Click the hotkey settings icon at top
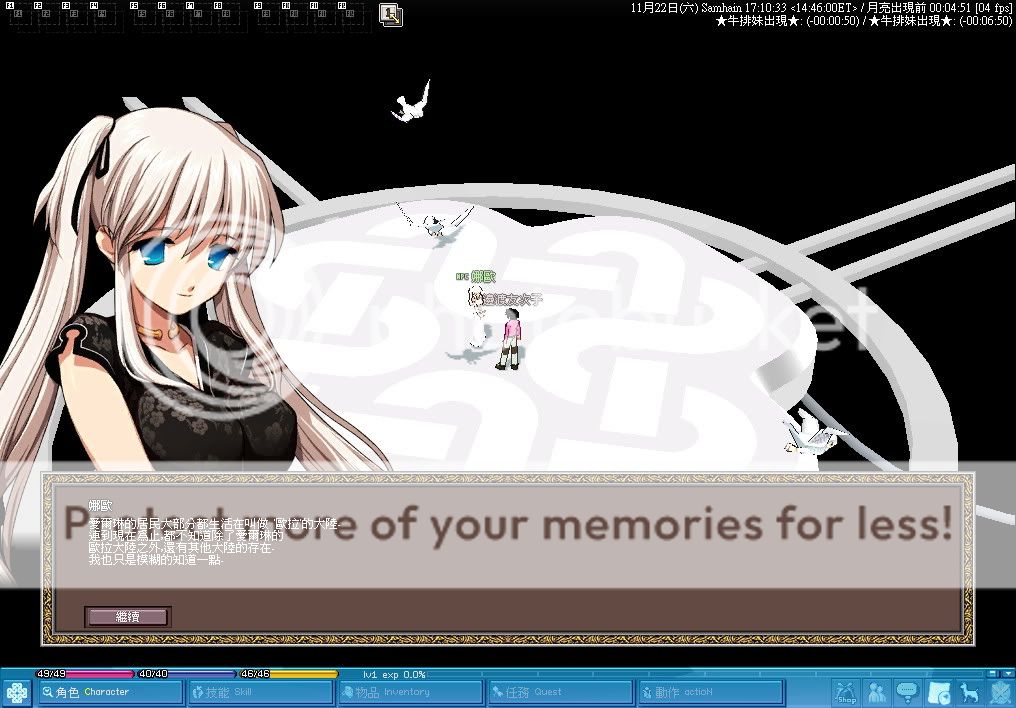The image size is (1016, 708). (390, 14)
